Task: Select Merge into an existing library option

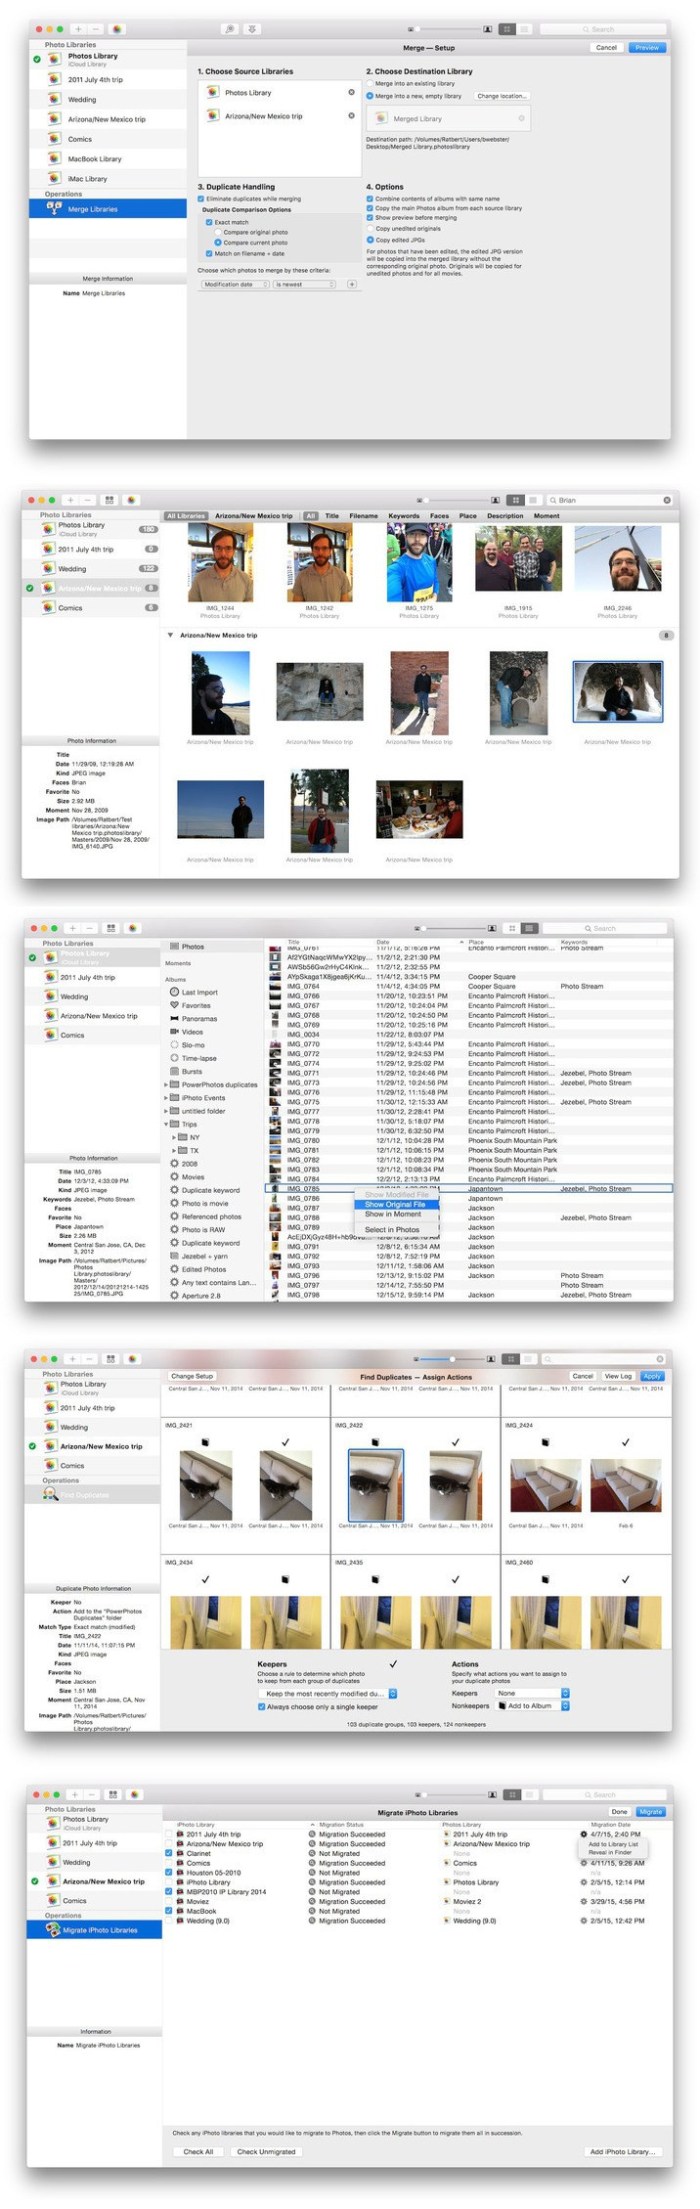Action: coord(370,84)
